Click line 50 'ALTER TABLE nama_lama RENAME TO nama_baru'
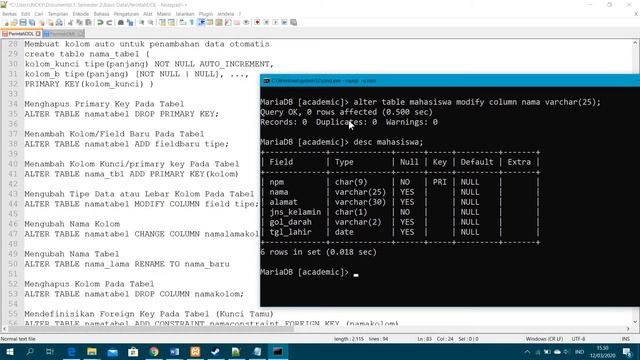 pos(127,264)
